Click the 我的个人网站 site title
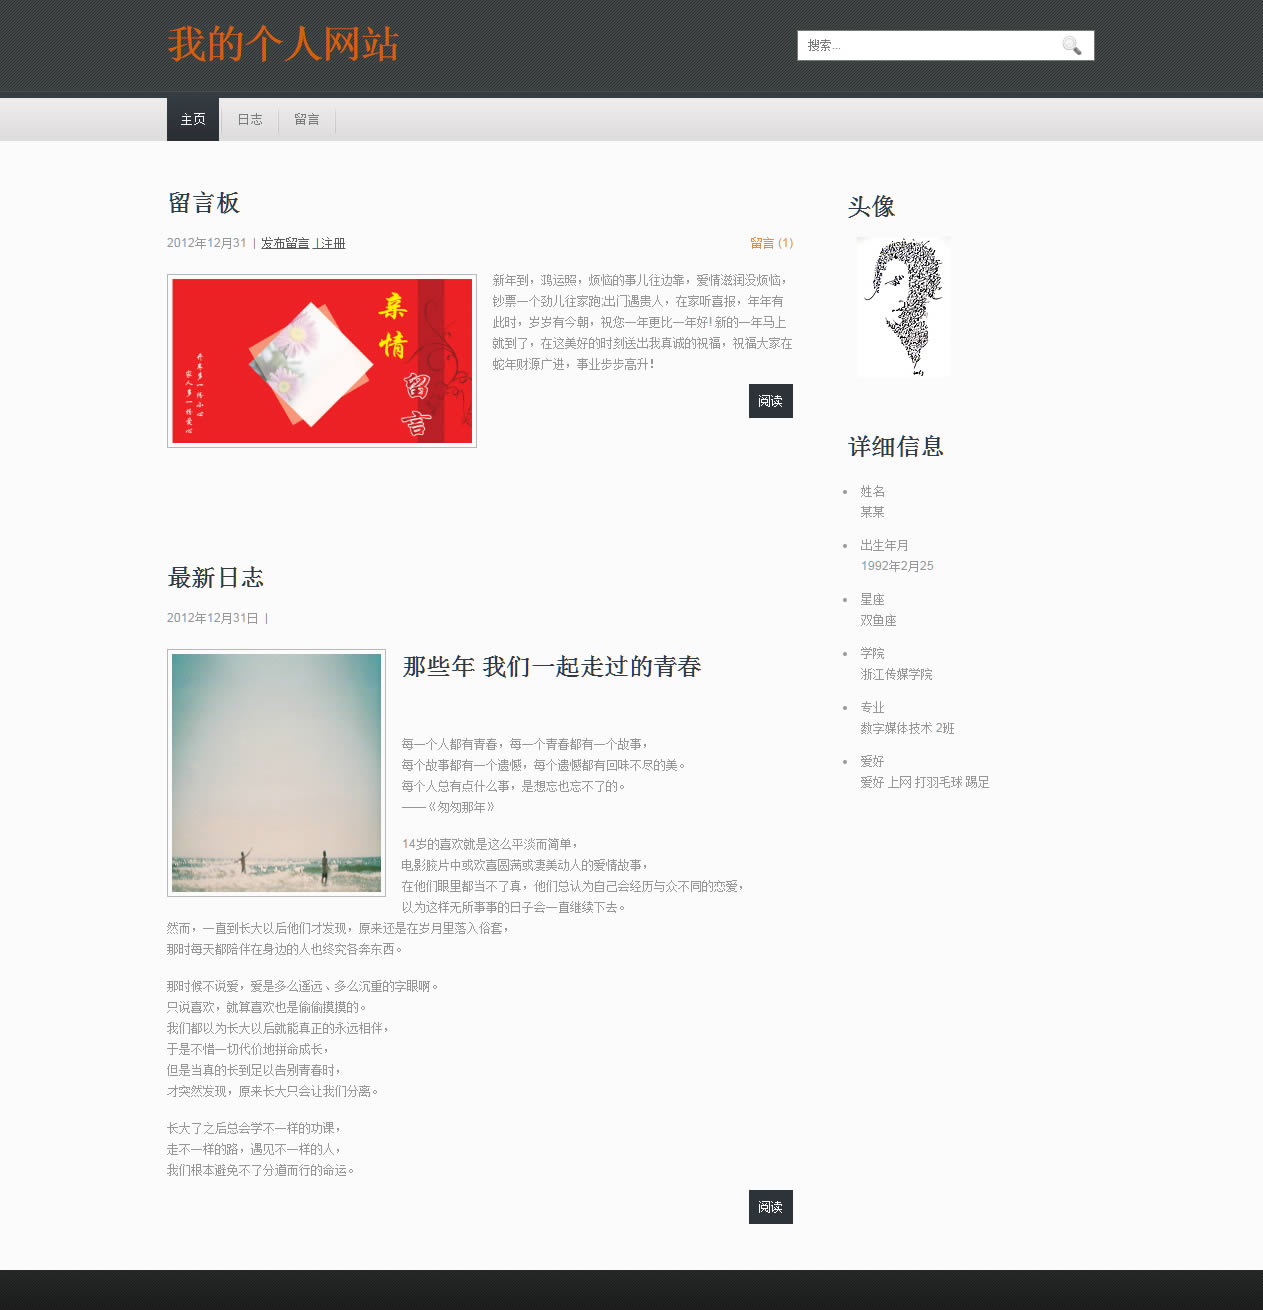This screenshot has width=1263, height=1310. coord(283,45)
